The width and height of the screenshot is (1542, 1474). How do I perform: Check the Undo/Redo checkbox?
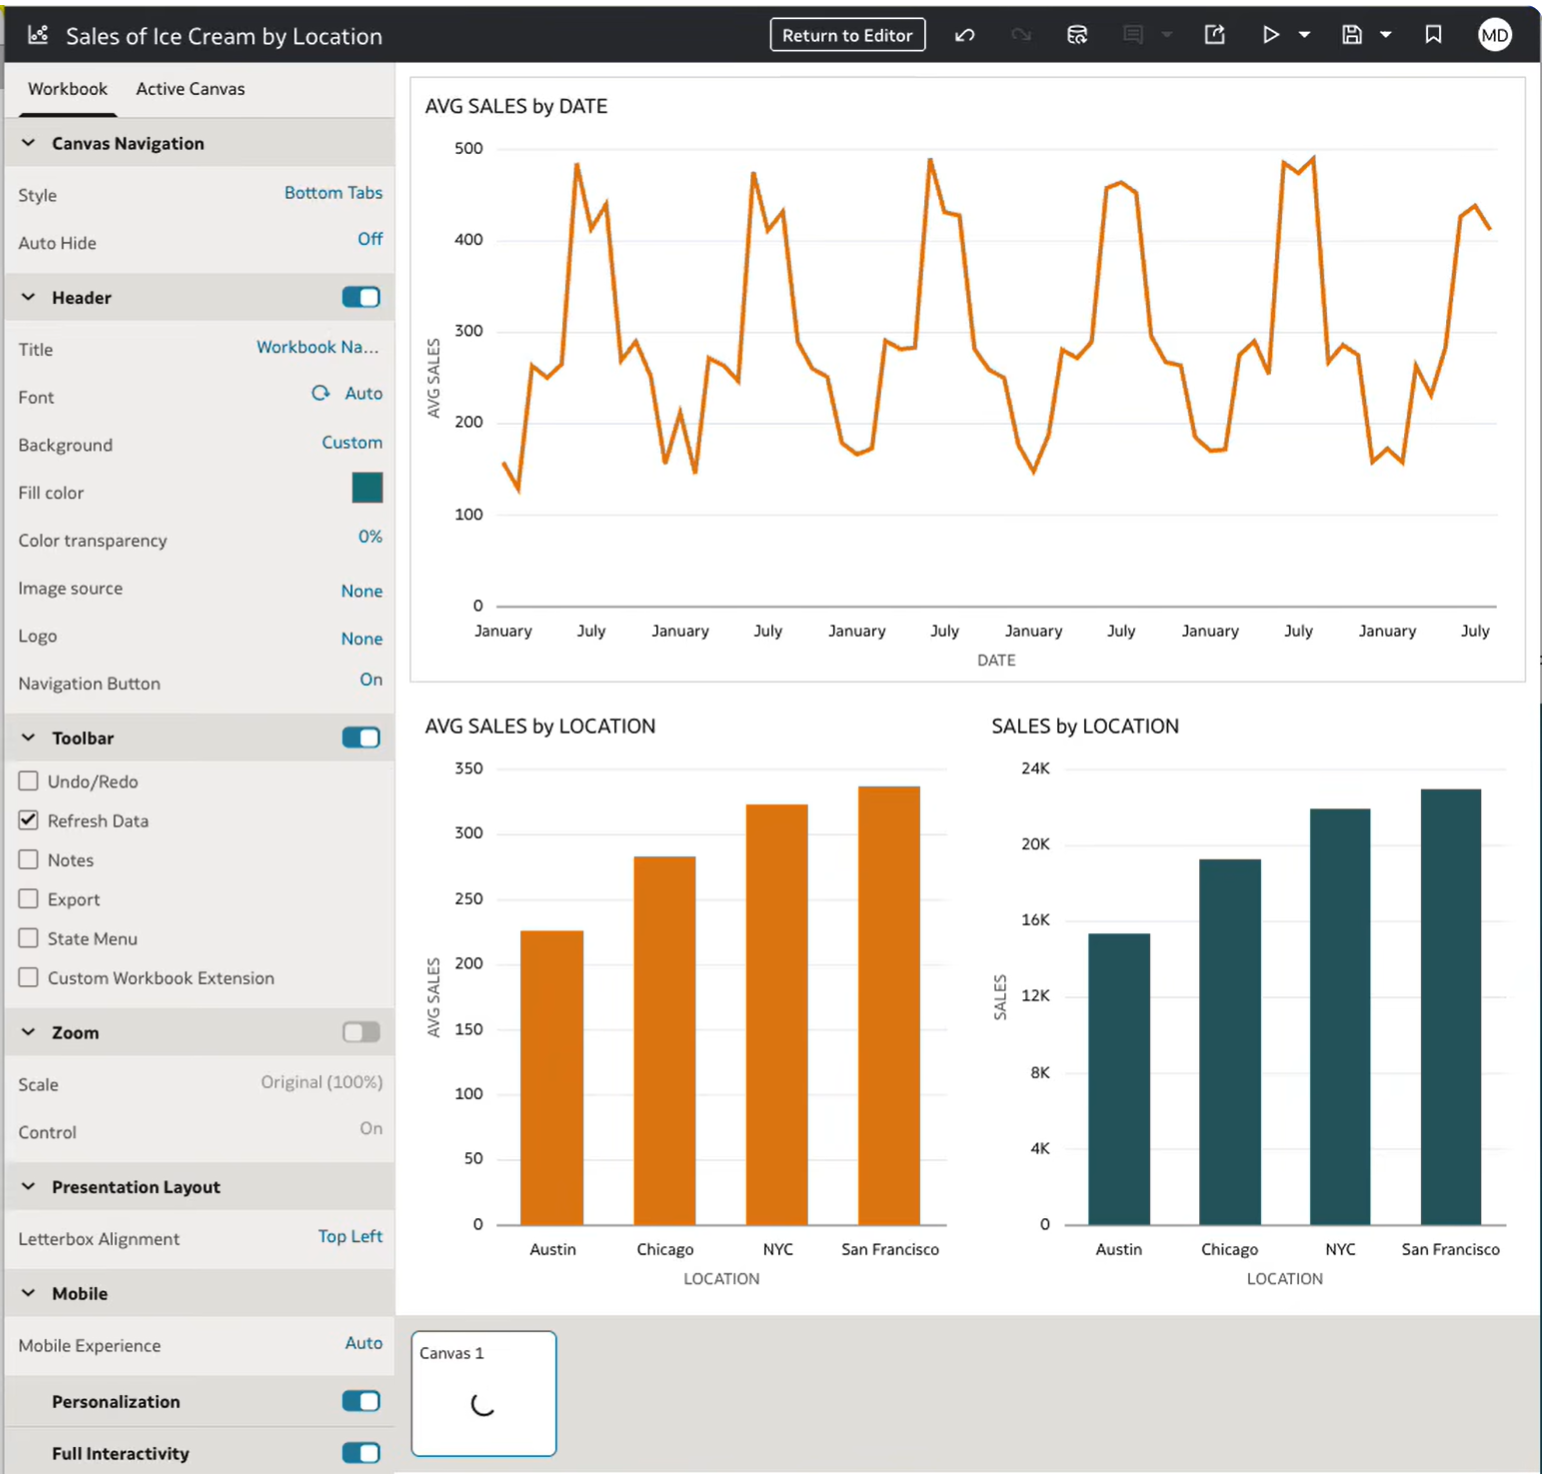28,781
